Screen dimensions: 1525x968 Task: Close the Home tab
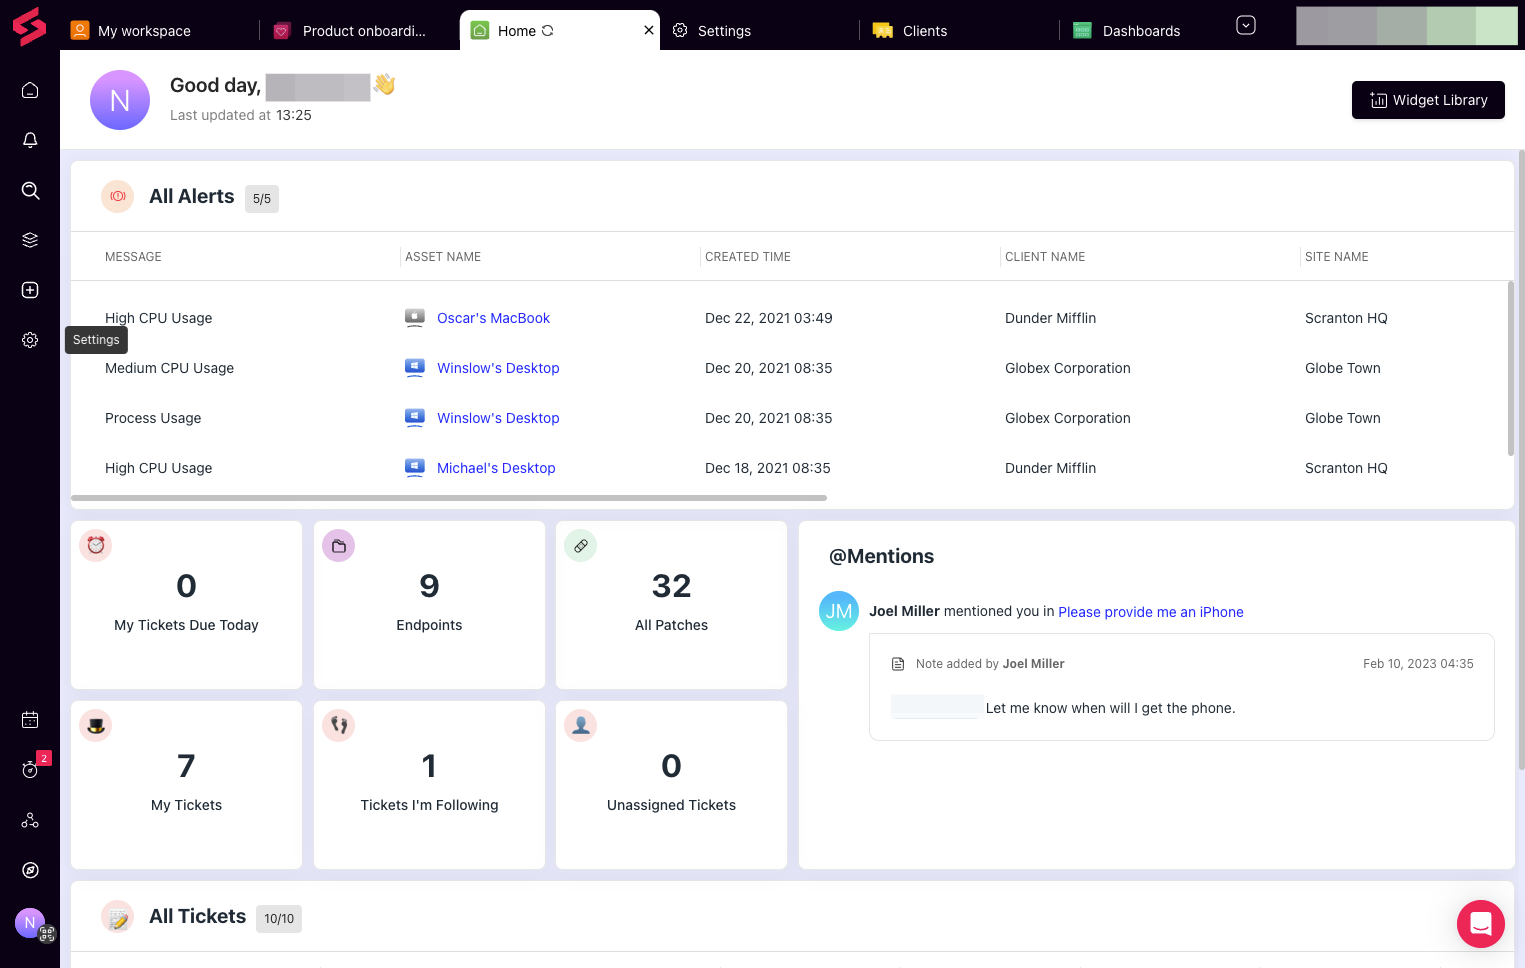[x=649, y=30]
